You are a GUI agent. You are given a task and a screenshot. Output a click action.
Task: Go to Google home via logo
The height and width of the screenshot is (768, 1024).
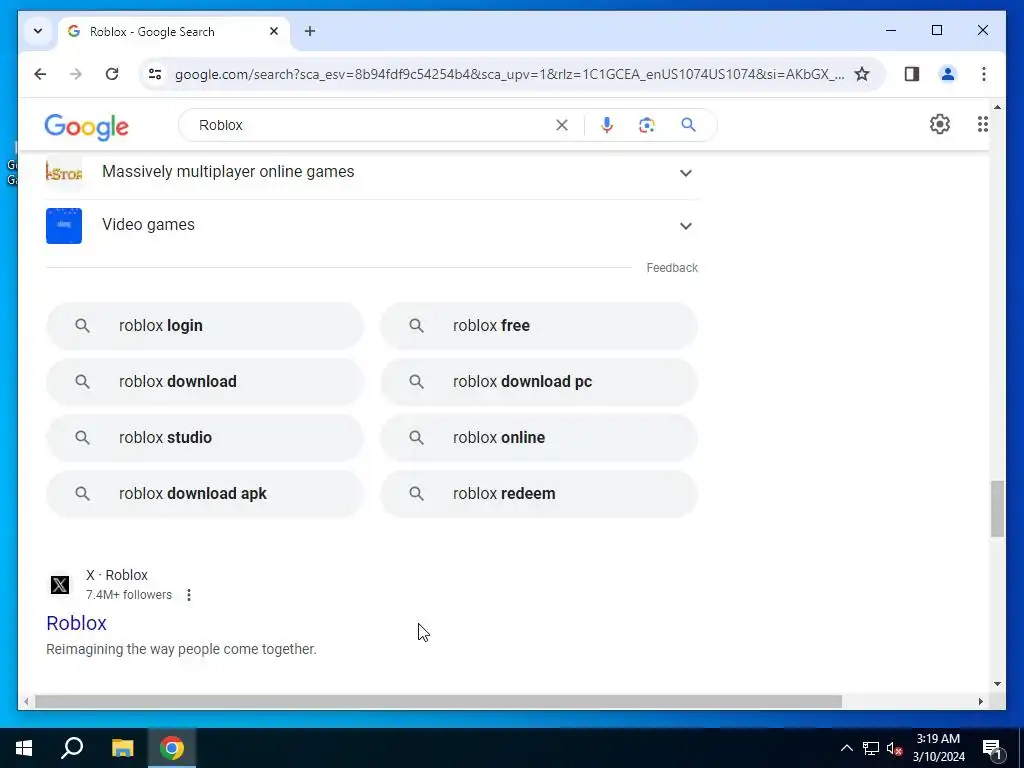pyautogui.click(x=86, y=127)
